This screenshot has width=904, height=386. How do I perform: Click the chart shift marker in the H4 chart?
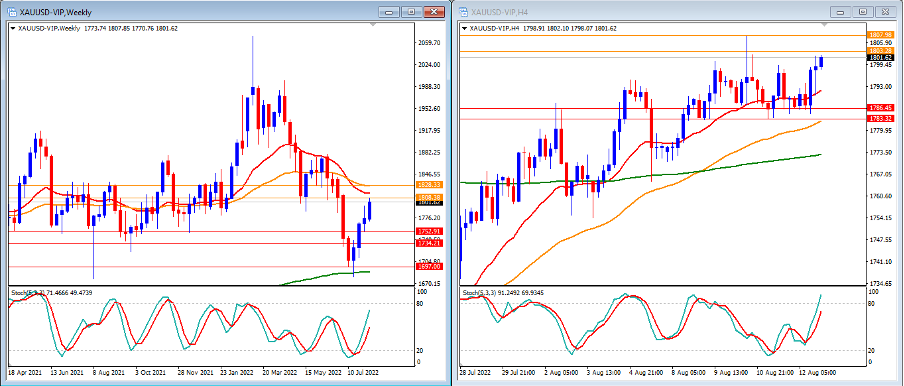click(x=824, y=25)
